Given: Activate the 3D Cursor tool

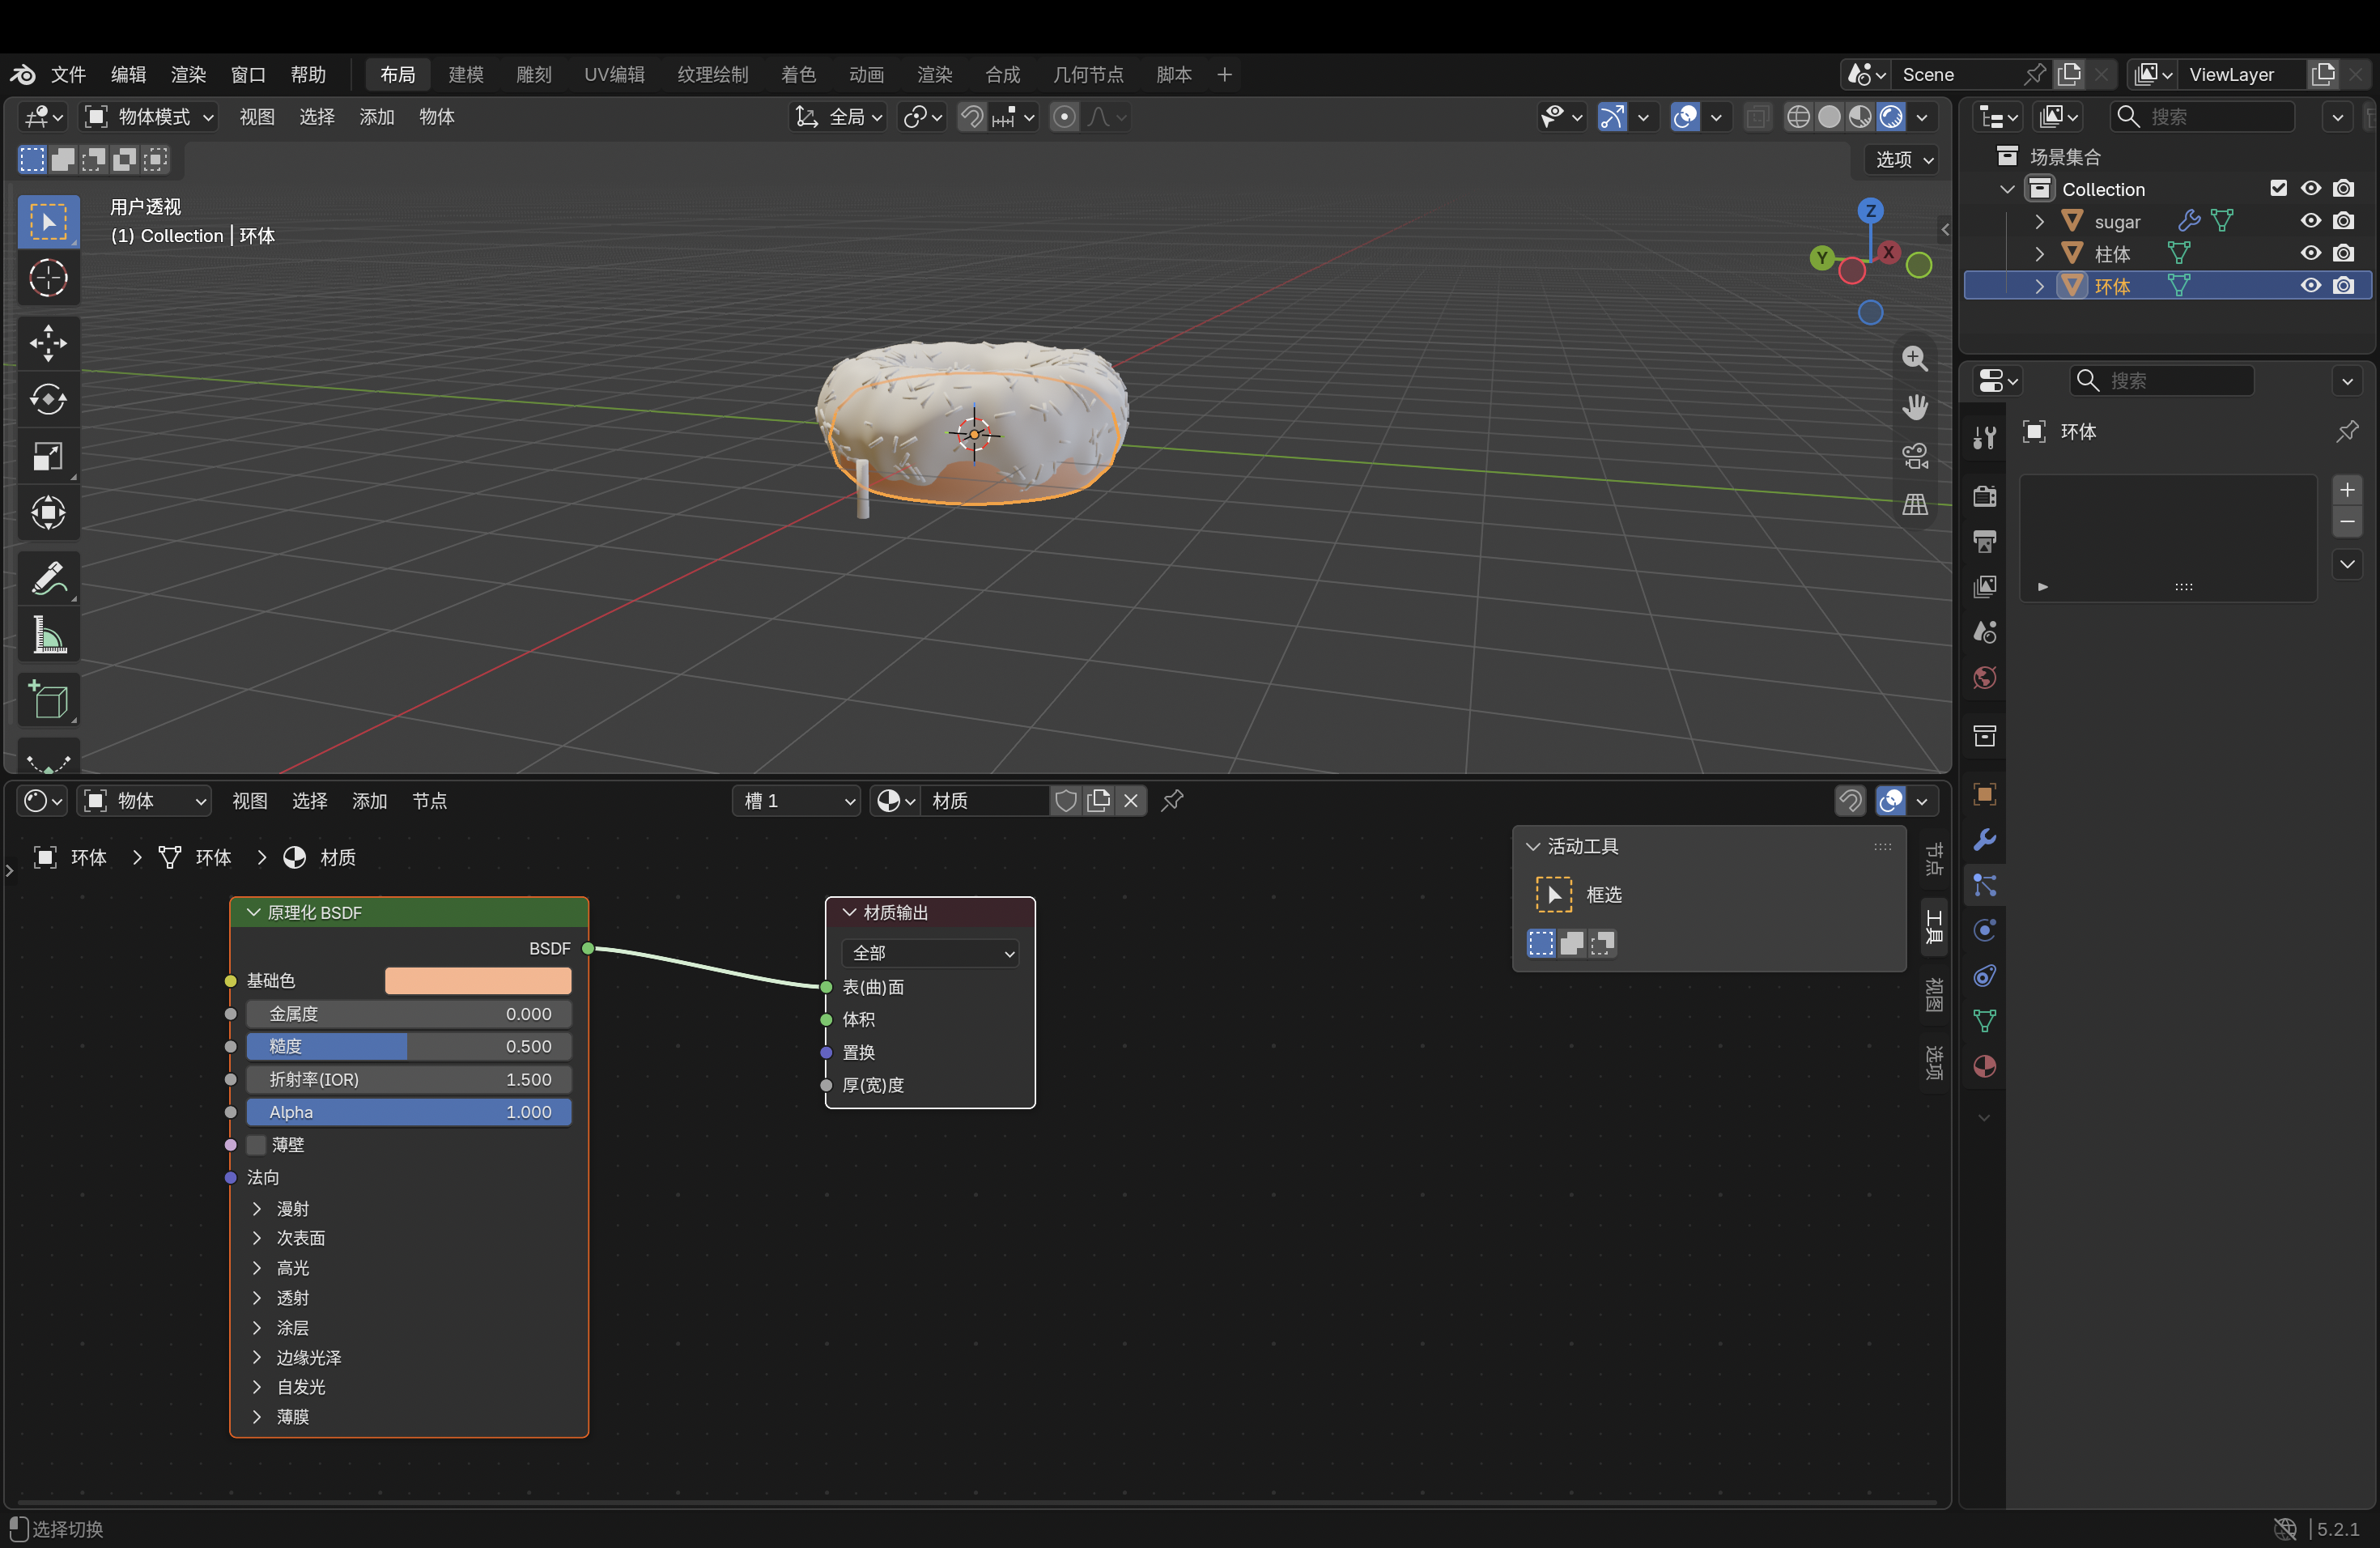Looking at the screenshot, I should pyautogui.click(x=48, y=278).
